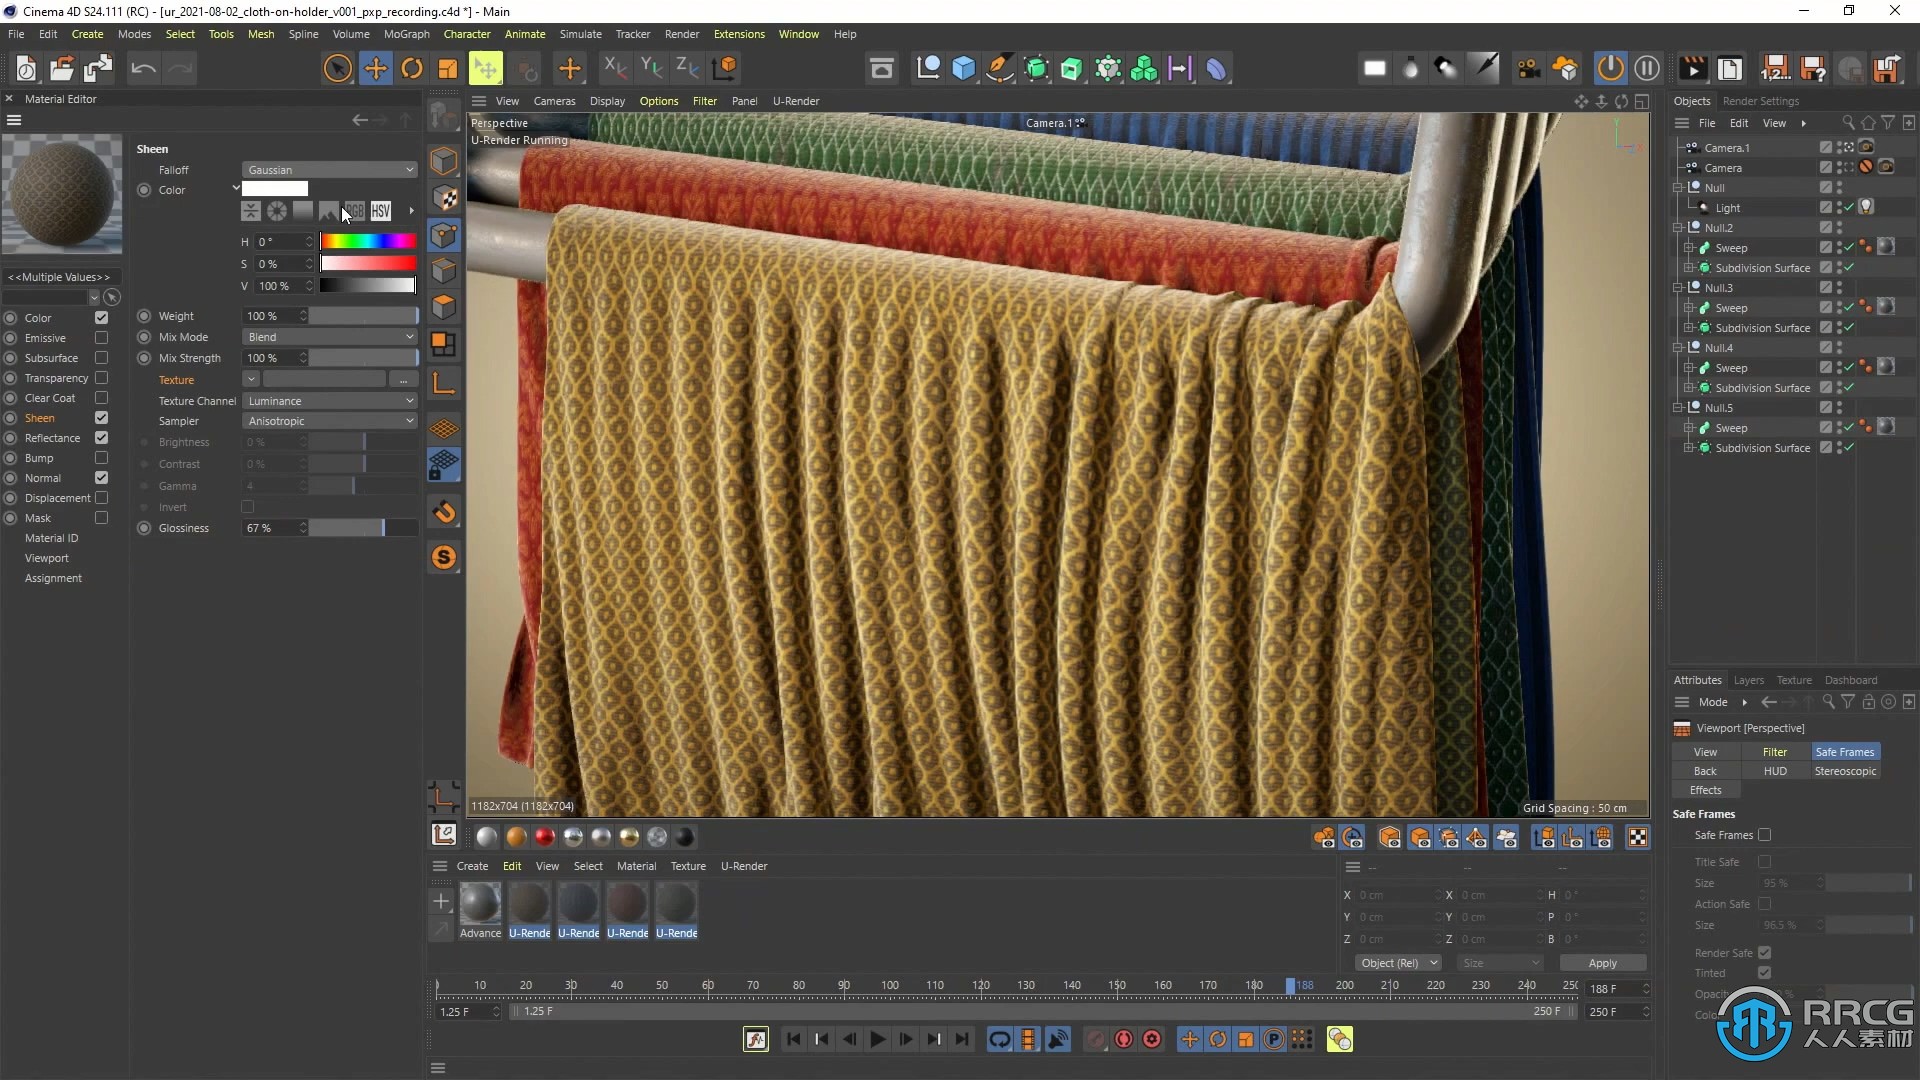Adjust the Hue rainbow slider
The height and width of the screenshot is (1080, 1920).
368,241
